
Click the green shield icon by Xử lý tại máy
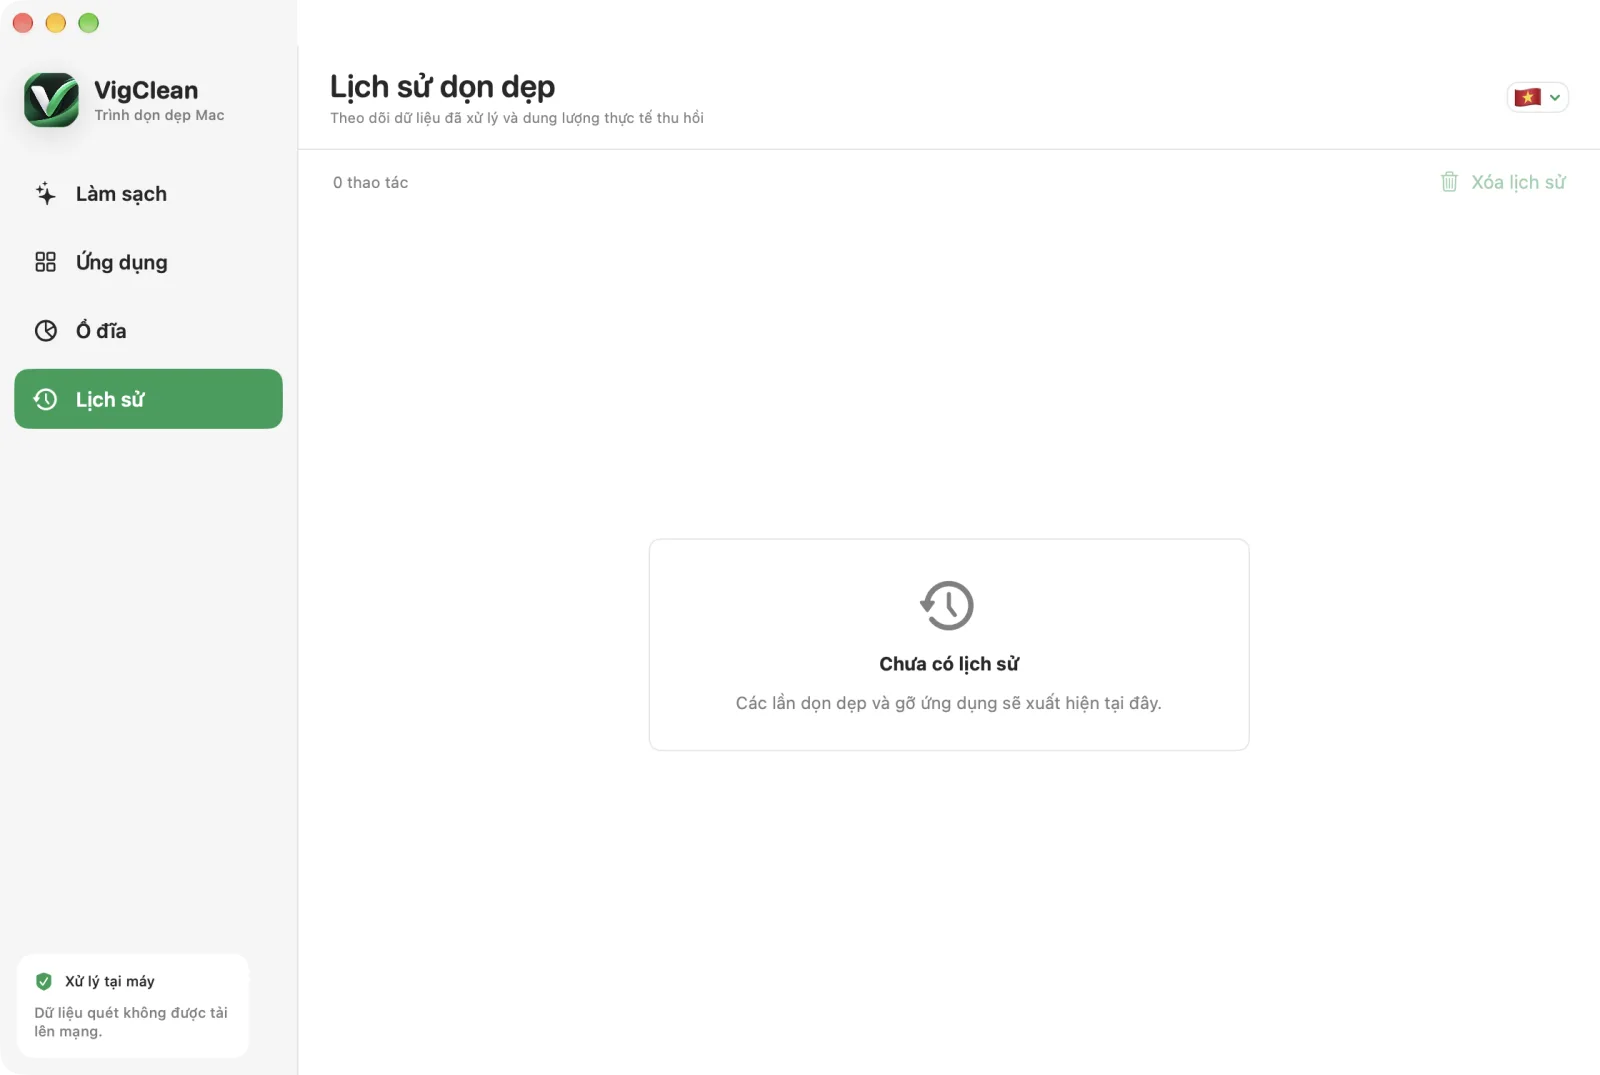click(44, 981)
